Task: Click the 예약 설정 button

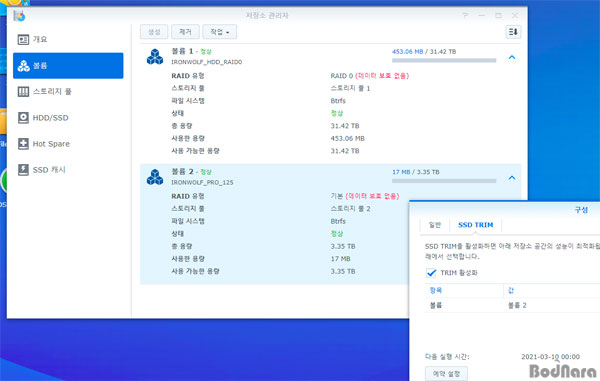Action: pyautogui.click(x=446, y=373)
